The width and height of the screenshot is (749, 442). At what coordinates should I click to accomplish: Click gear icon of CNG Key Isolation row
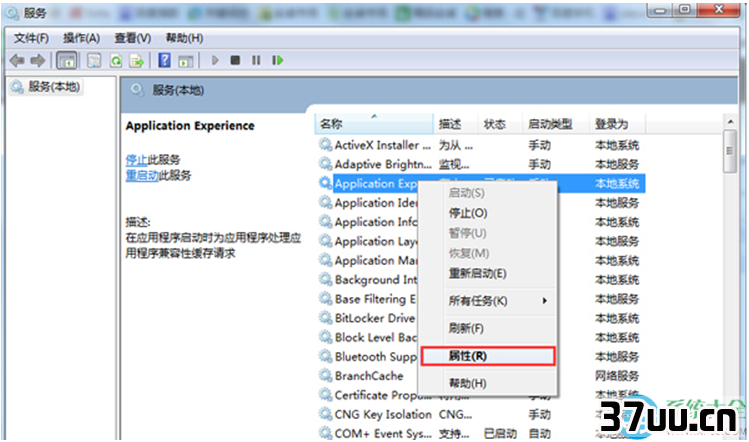325,414
